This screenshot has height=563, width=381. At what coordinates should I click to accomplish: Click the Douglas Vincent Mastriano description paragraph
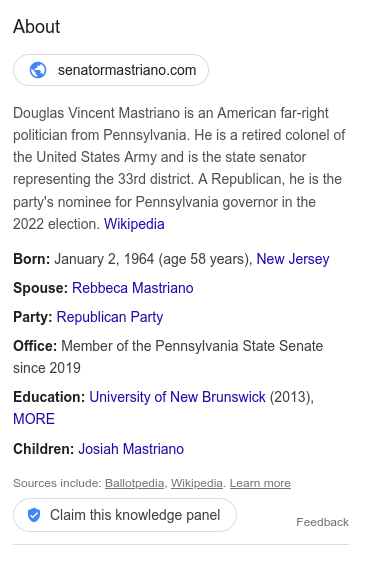179,168
